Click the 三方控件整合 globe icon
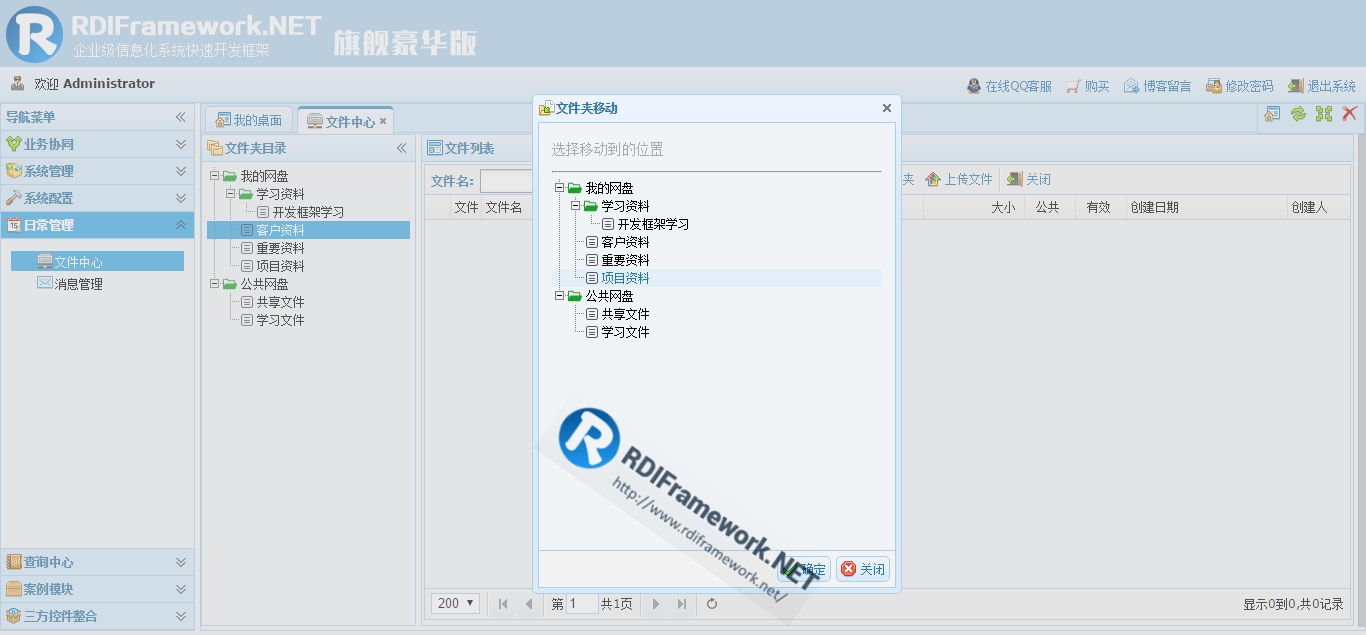The width and height of the screenshot is (1366, 635). pos(14,616)
